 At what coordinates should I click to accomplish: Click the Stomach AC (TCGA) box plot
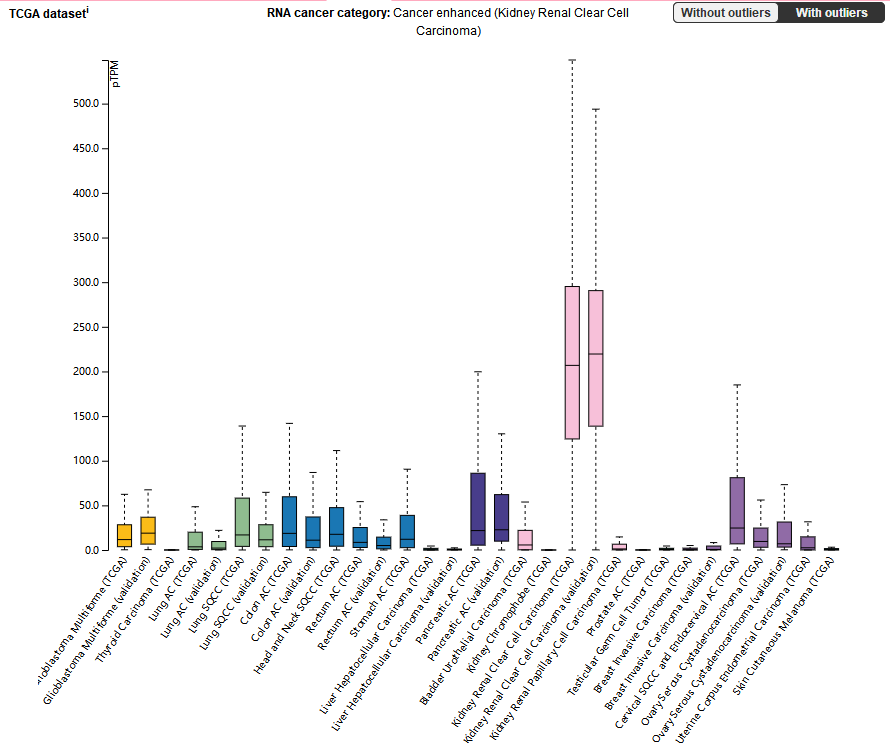[x=407, y=530]
